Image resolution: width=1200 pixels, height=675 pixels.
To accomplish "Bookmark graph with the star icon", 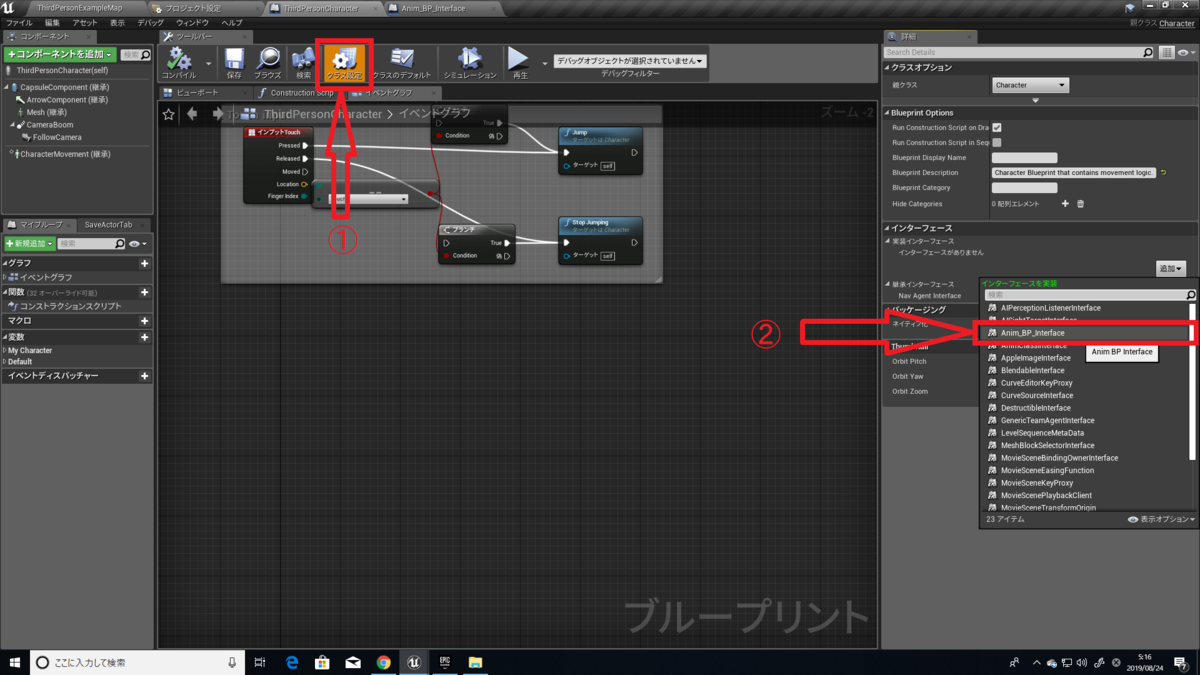I will (x=169, y=114).
